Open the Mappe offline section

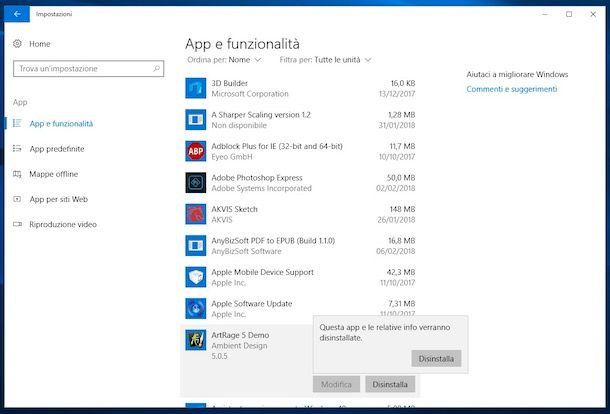(x=54, y=174)
